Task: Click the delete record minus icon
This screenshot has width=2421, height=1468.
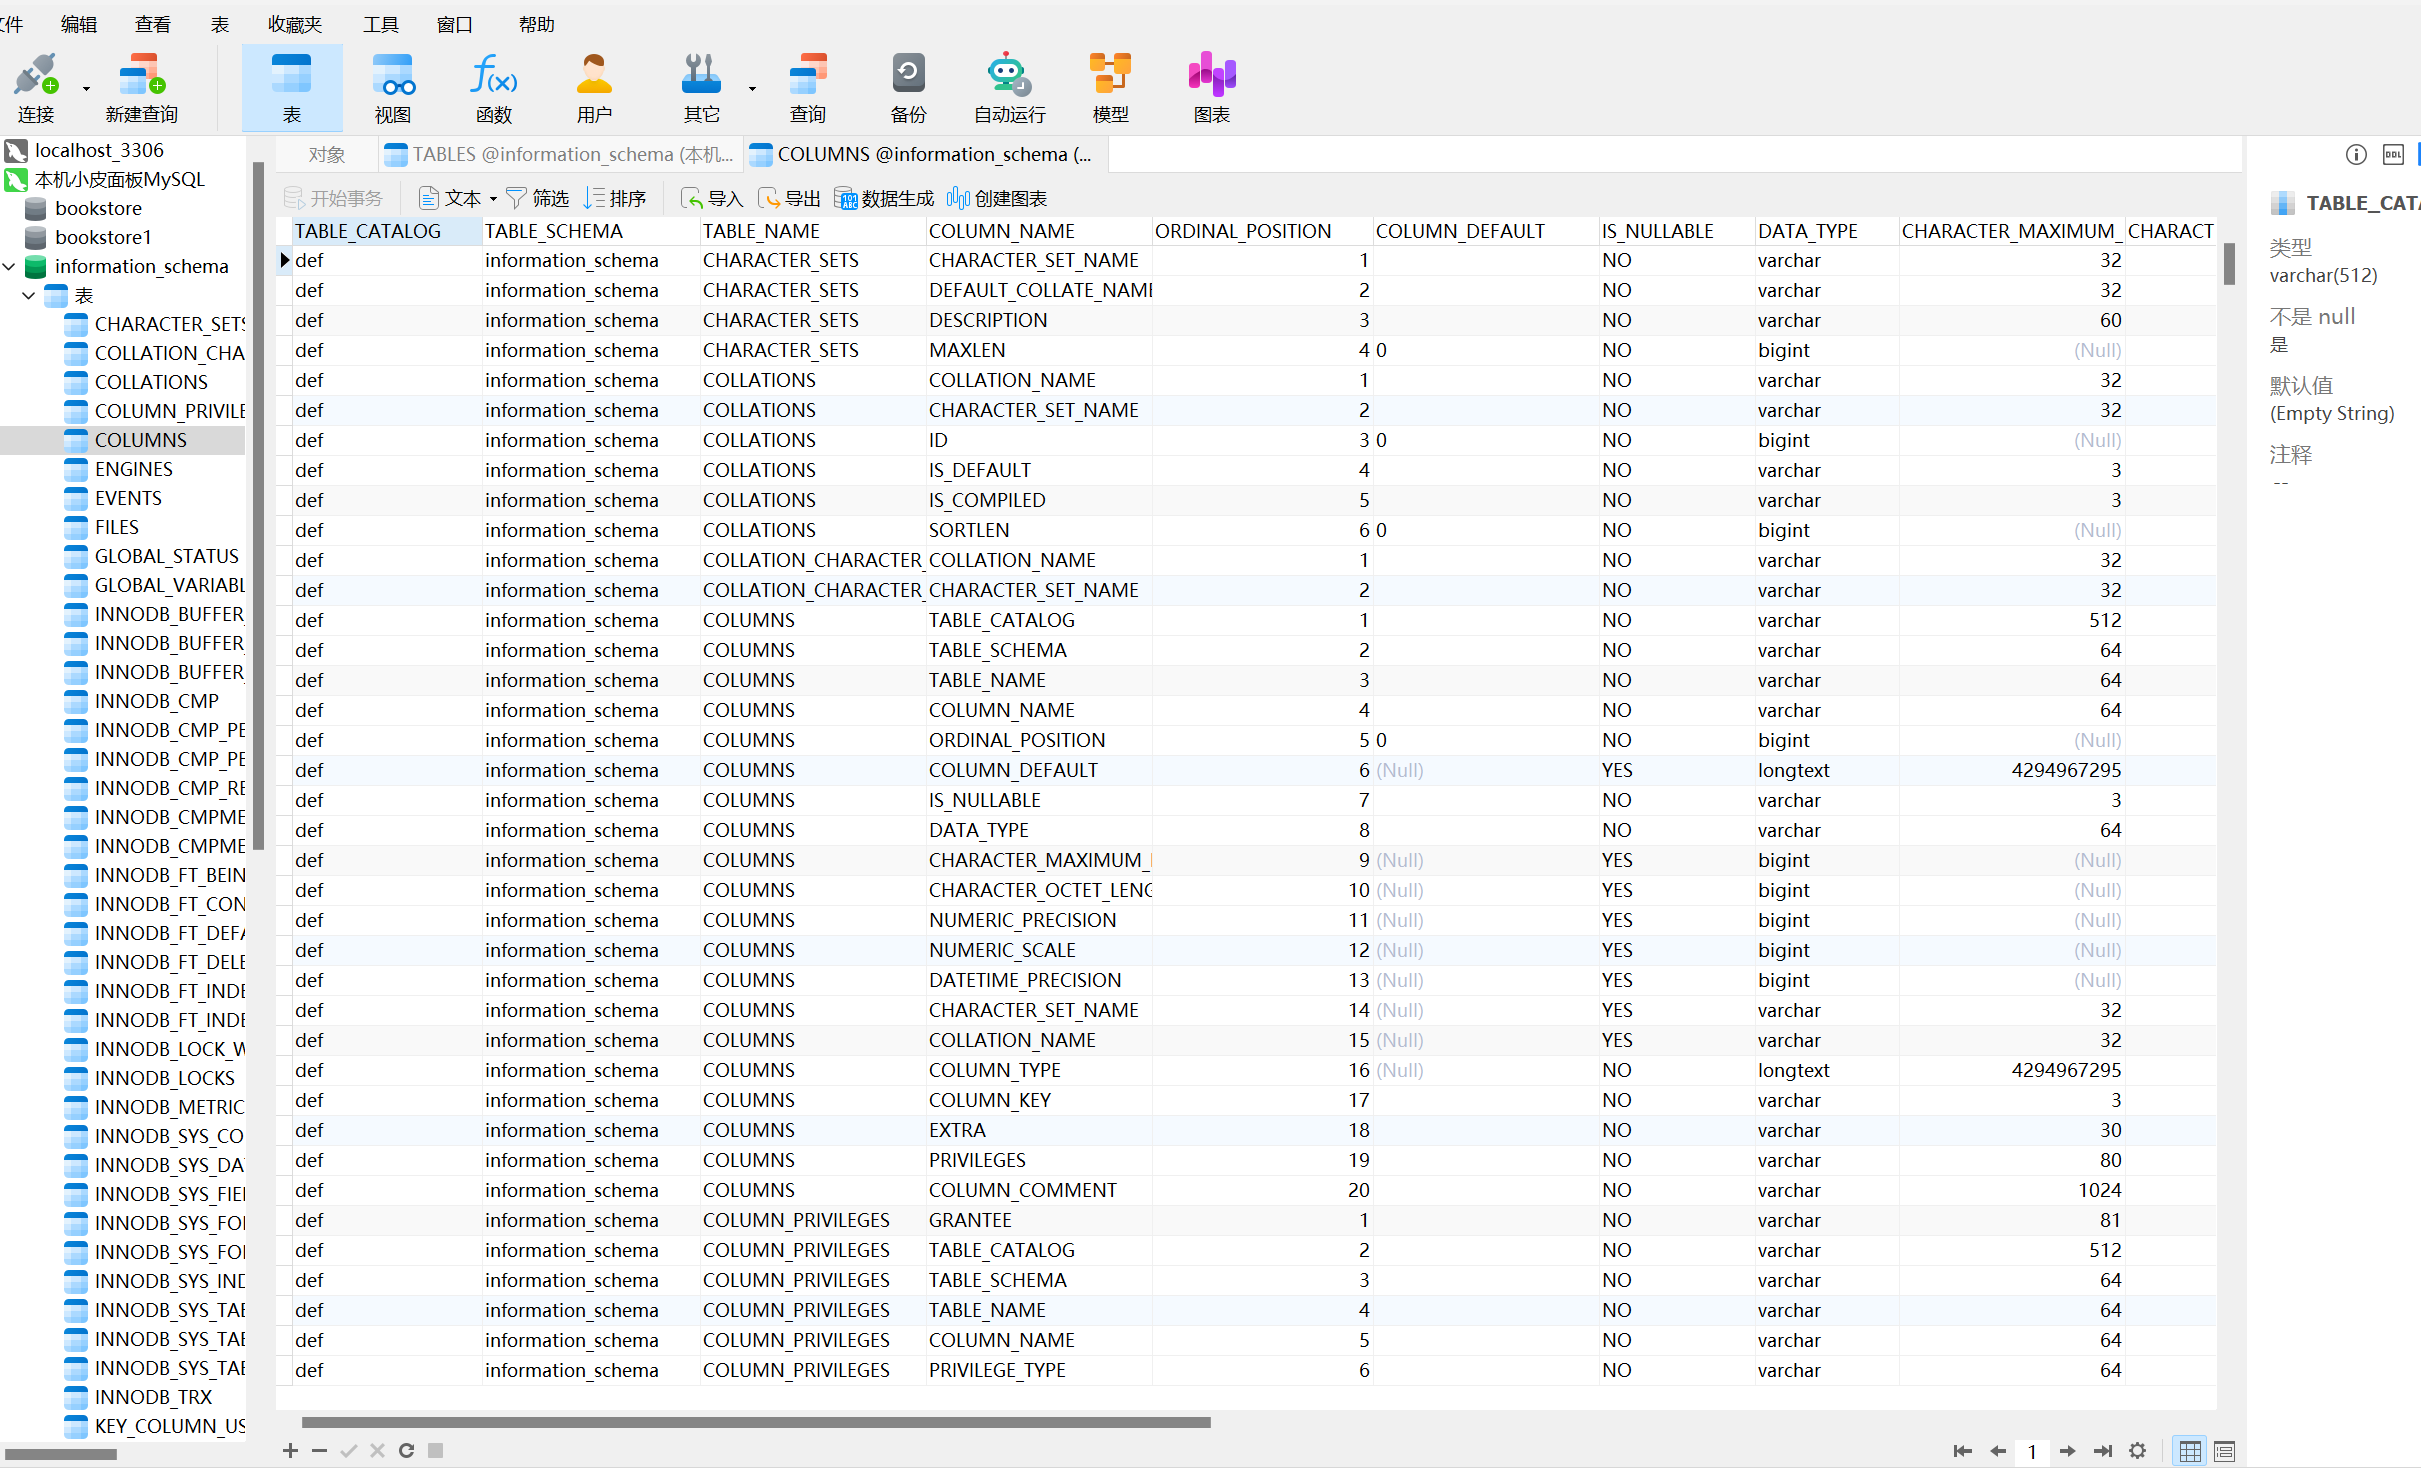Action: [319, 1451]
